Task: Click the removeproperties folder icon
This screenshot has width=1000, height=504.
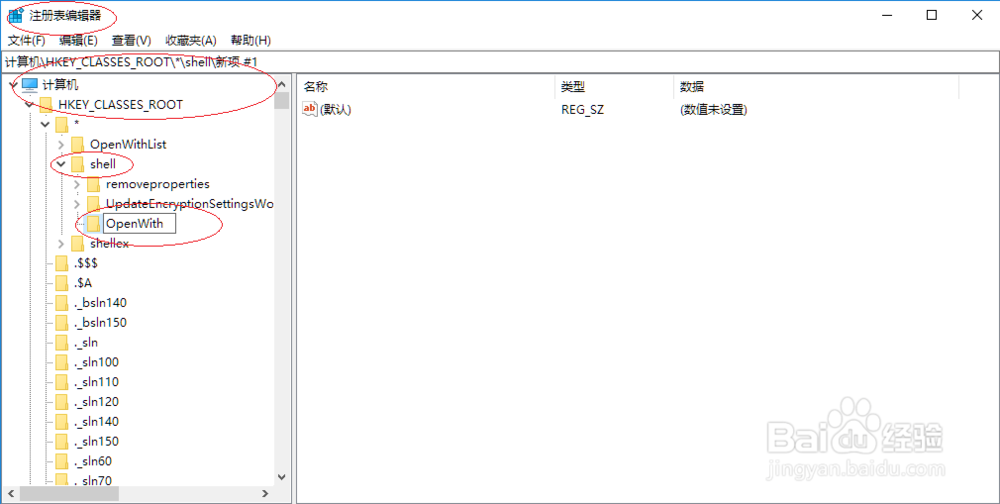Action: [x=94, y=184]
